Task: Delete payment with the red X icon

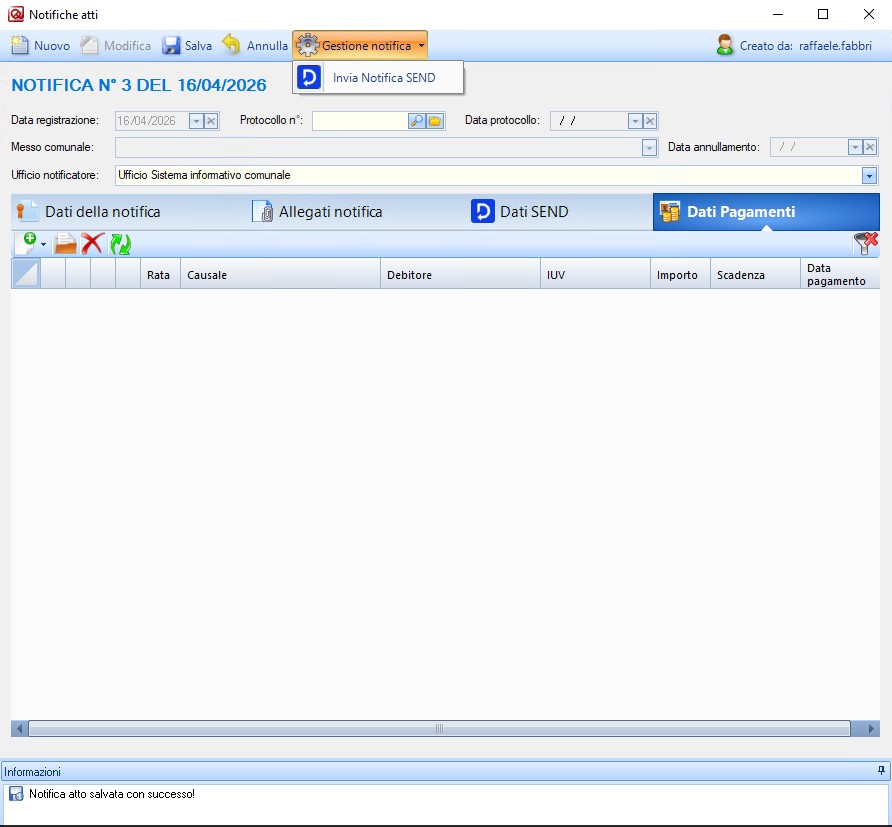Action: point(92,243)
